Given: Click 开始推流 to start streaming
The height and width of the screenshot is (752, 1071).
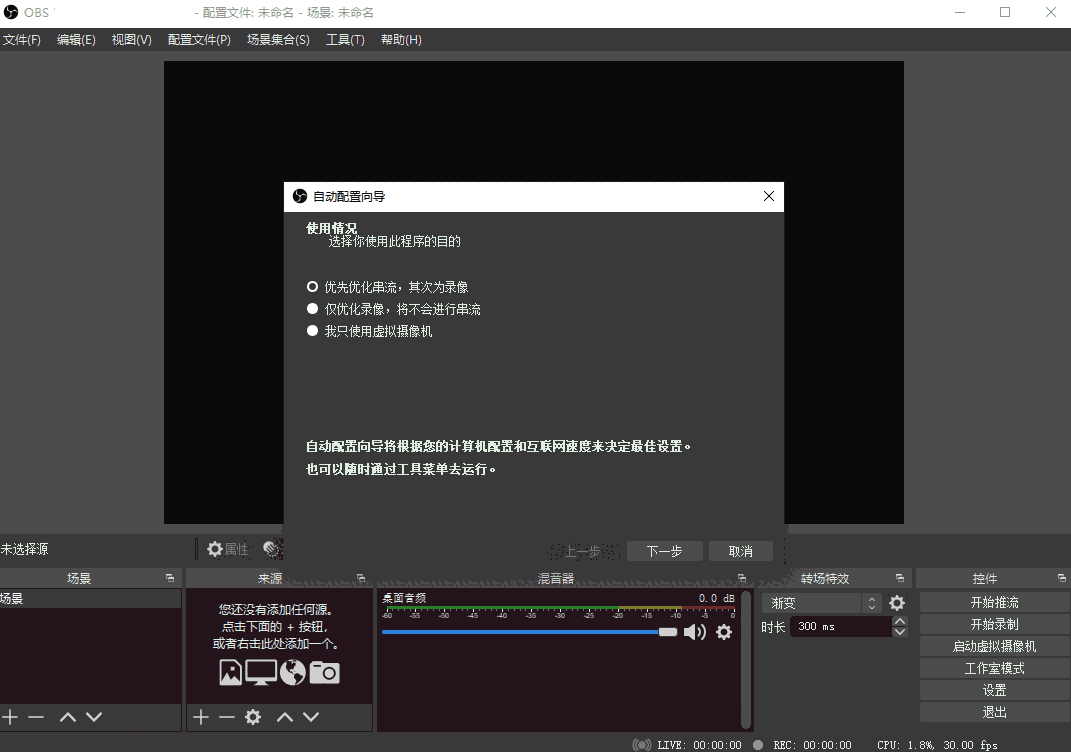Looking at the screenshot, I should coord(992,601).
